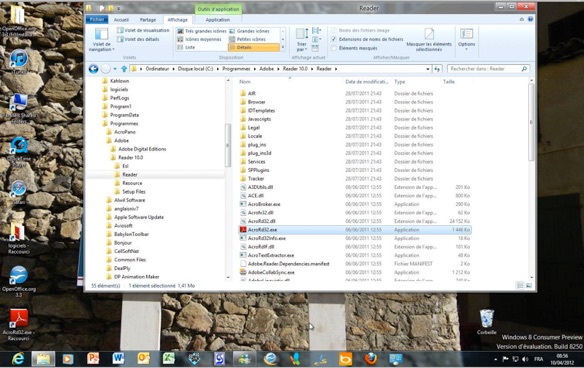Open Internet Explorer from taskbar
584x368 pixels.
click(18, 359)
